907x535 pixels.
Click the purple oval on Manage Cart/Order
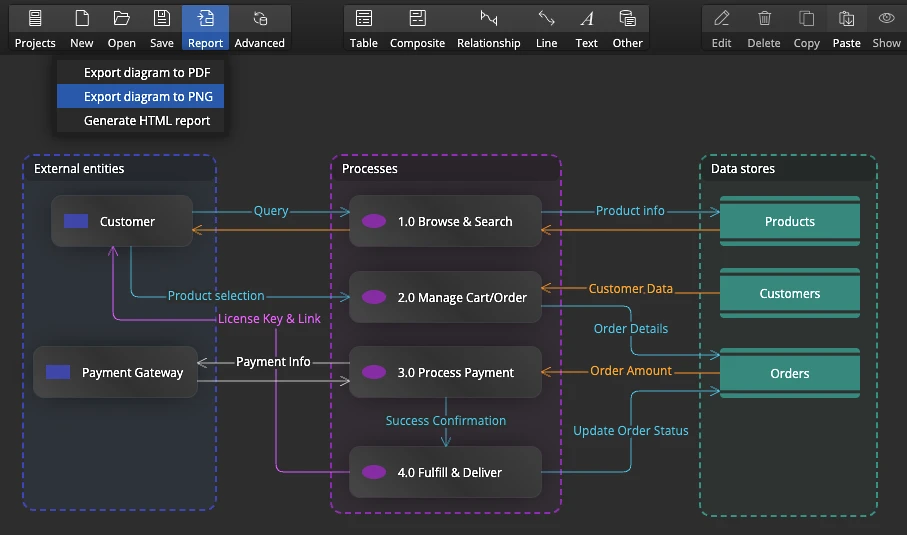(x=374, y=297)
